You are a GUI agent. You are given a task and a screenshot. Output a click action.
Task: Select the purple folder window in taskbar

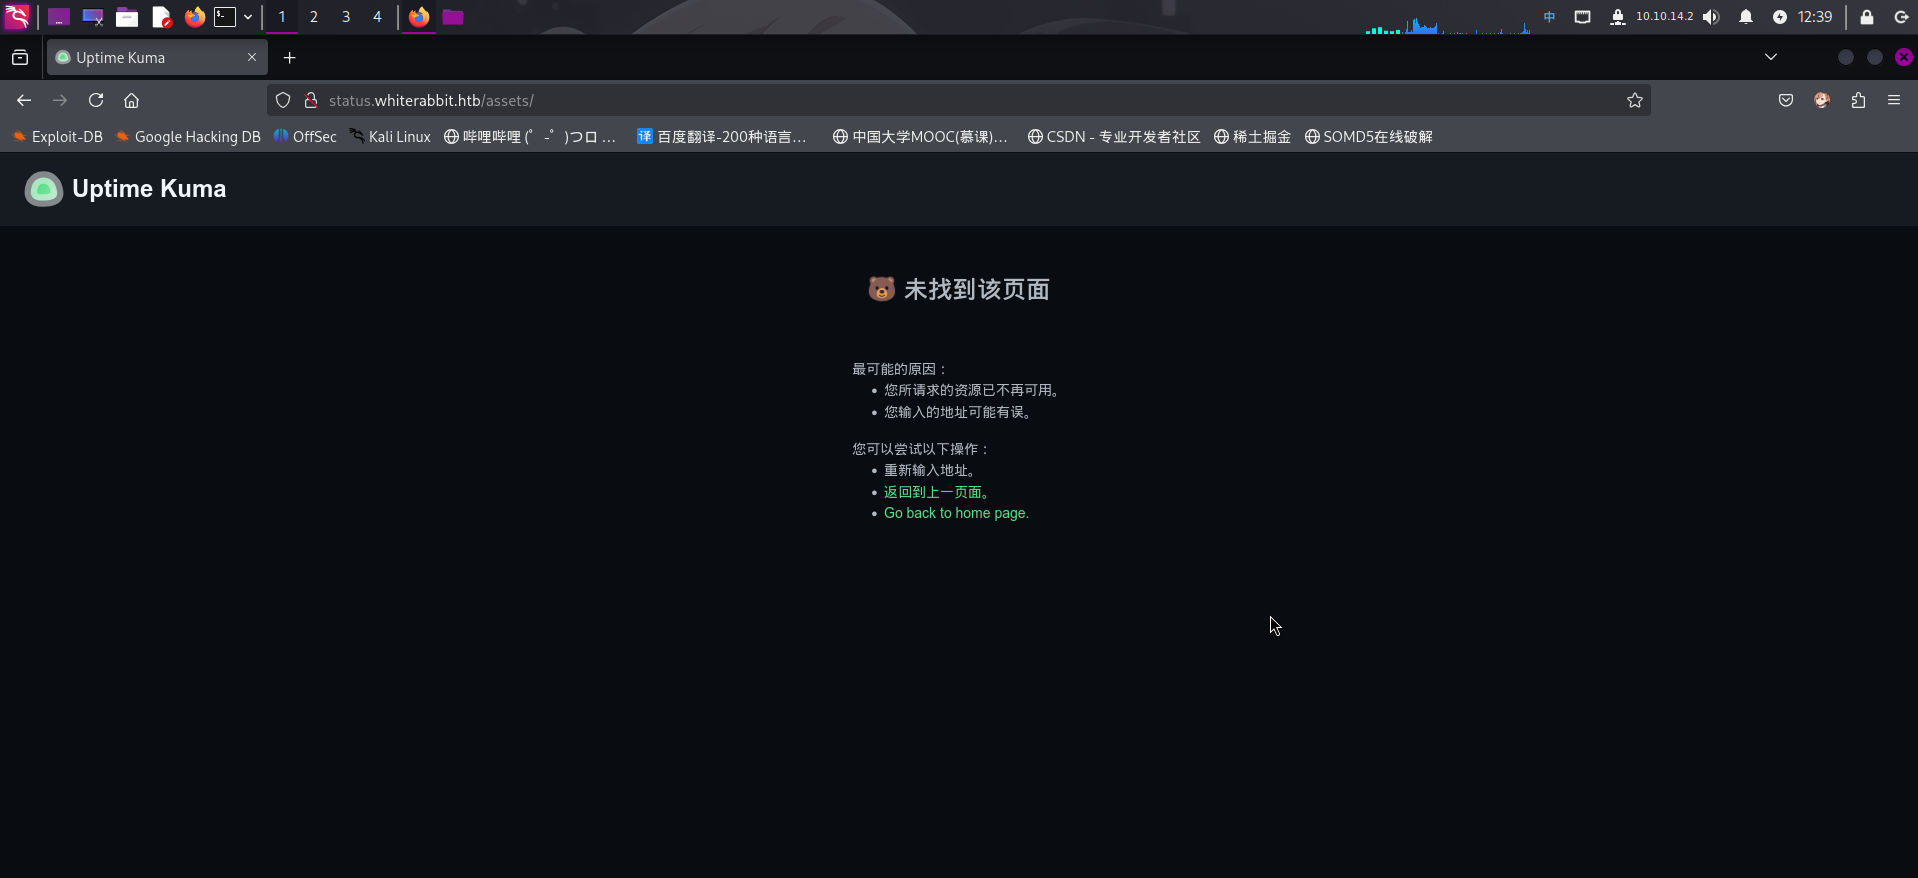click(453, 17)
